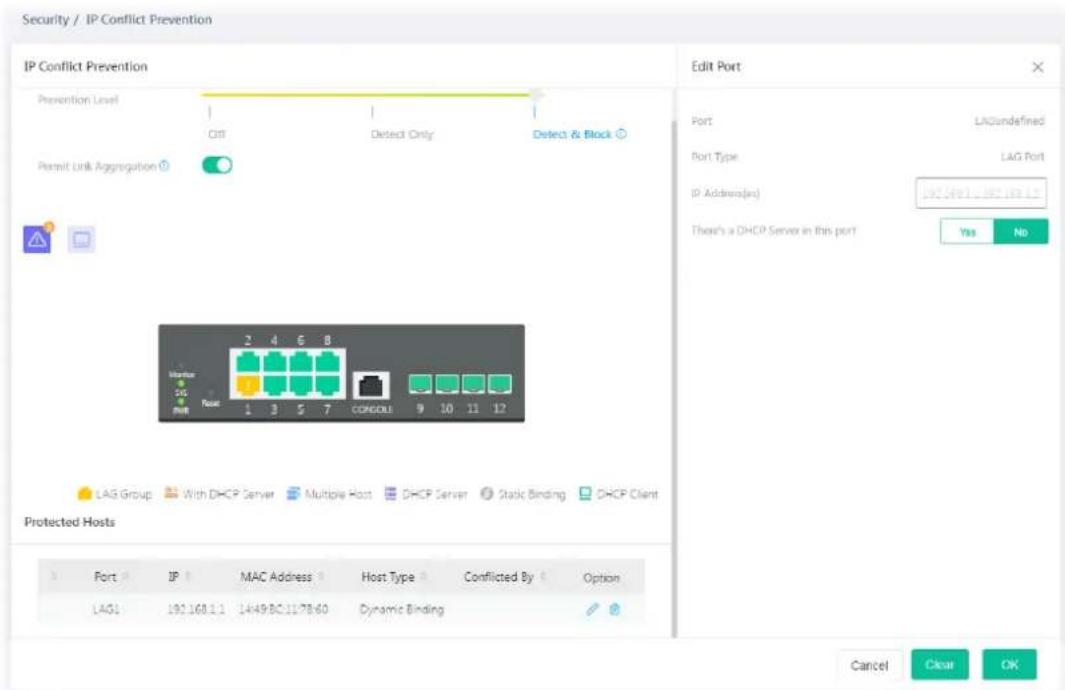The image size is (1065, 690).
Task: Click the LAG1 port cell
Action: click(x=106, y=609)
